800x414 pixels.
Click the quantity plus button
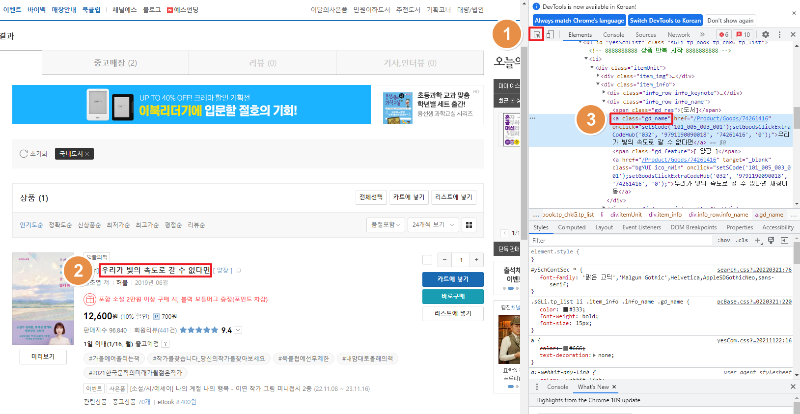(477, 260)
